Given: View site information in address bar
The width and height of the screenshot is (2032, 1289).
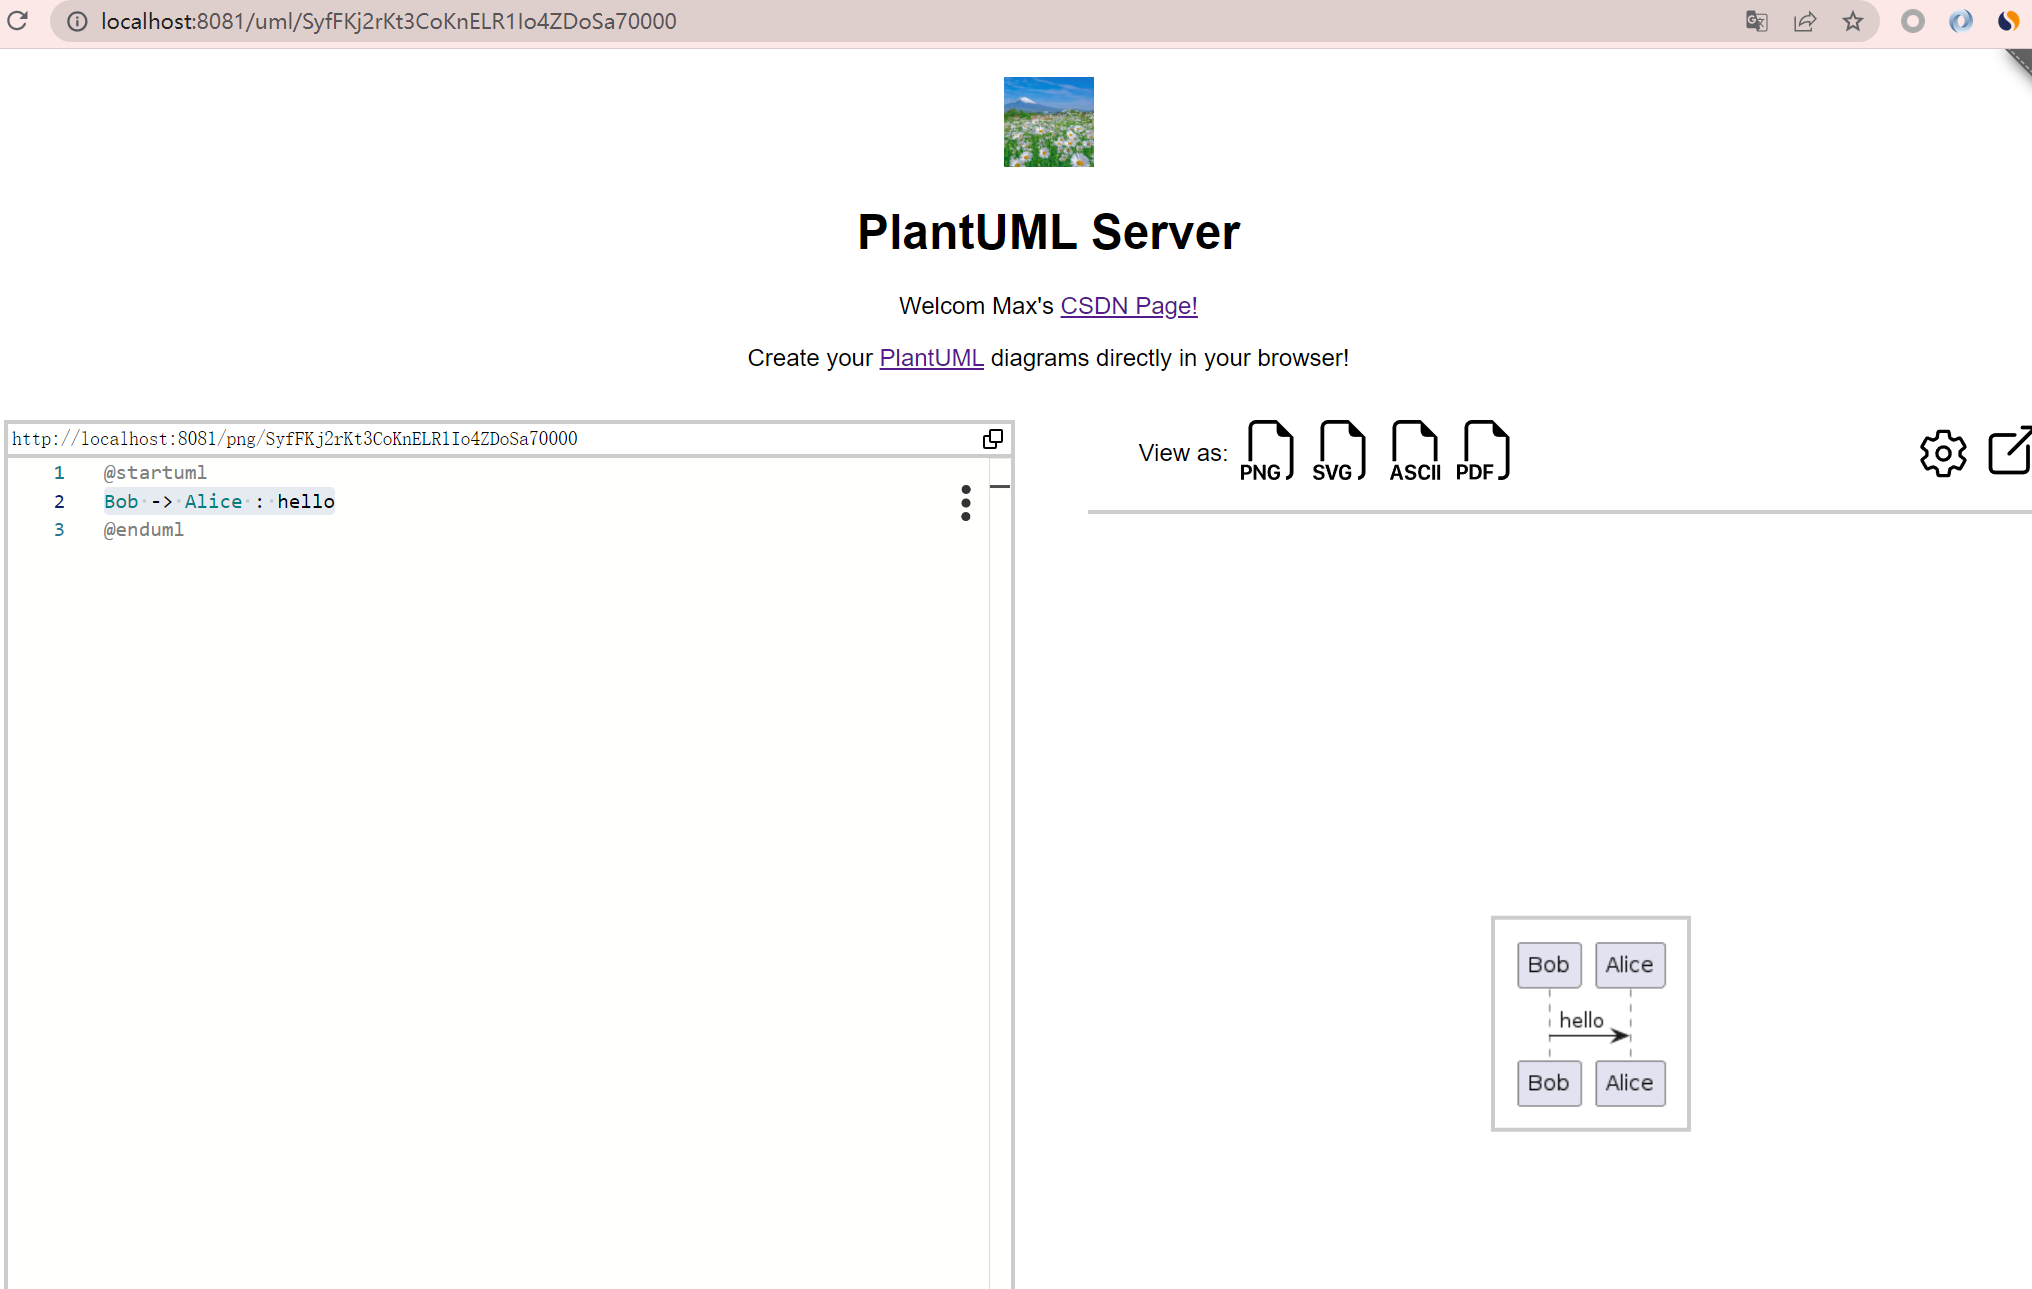Looking at the screenshot, I should (x=76, y=21).
